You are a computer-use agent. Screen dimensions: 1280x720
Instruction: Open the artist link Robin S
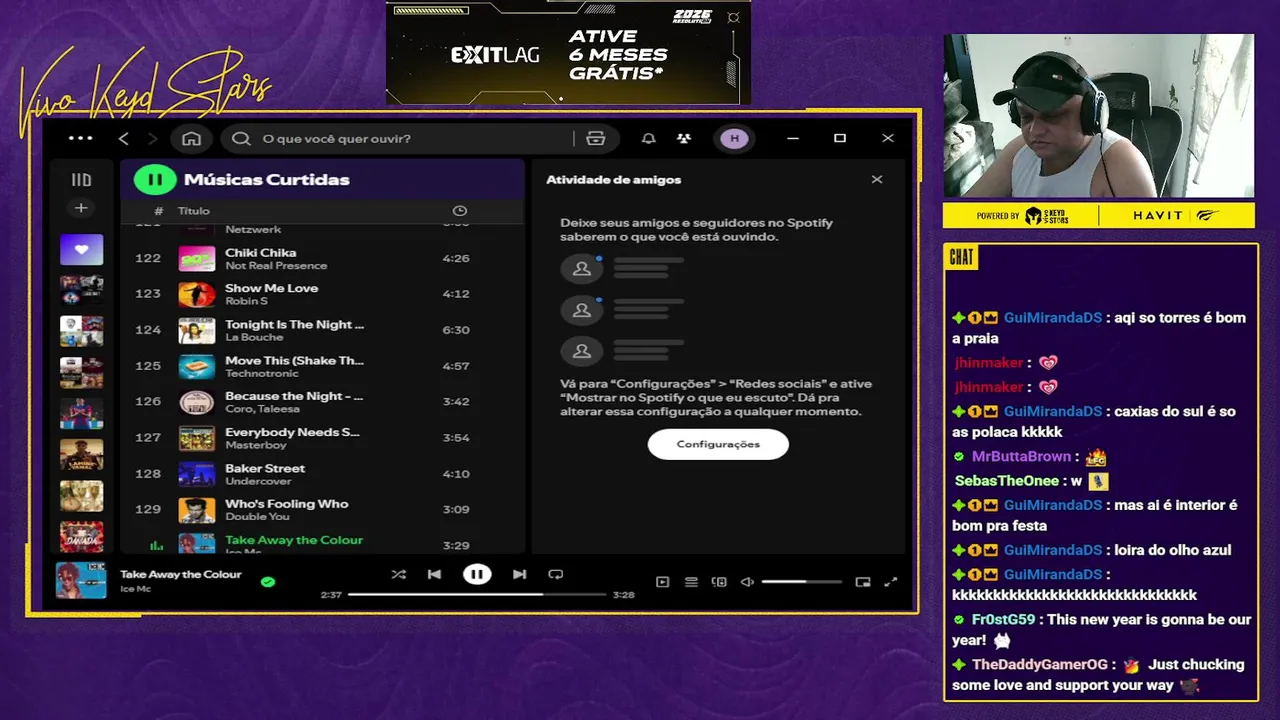[246, 301]
